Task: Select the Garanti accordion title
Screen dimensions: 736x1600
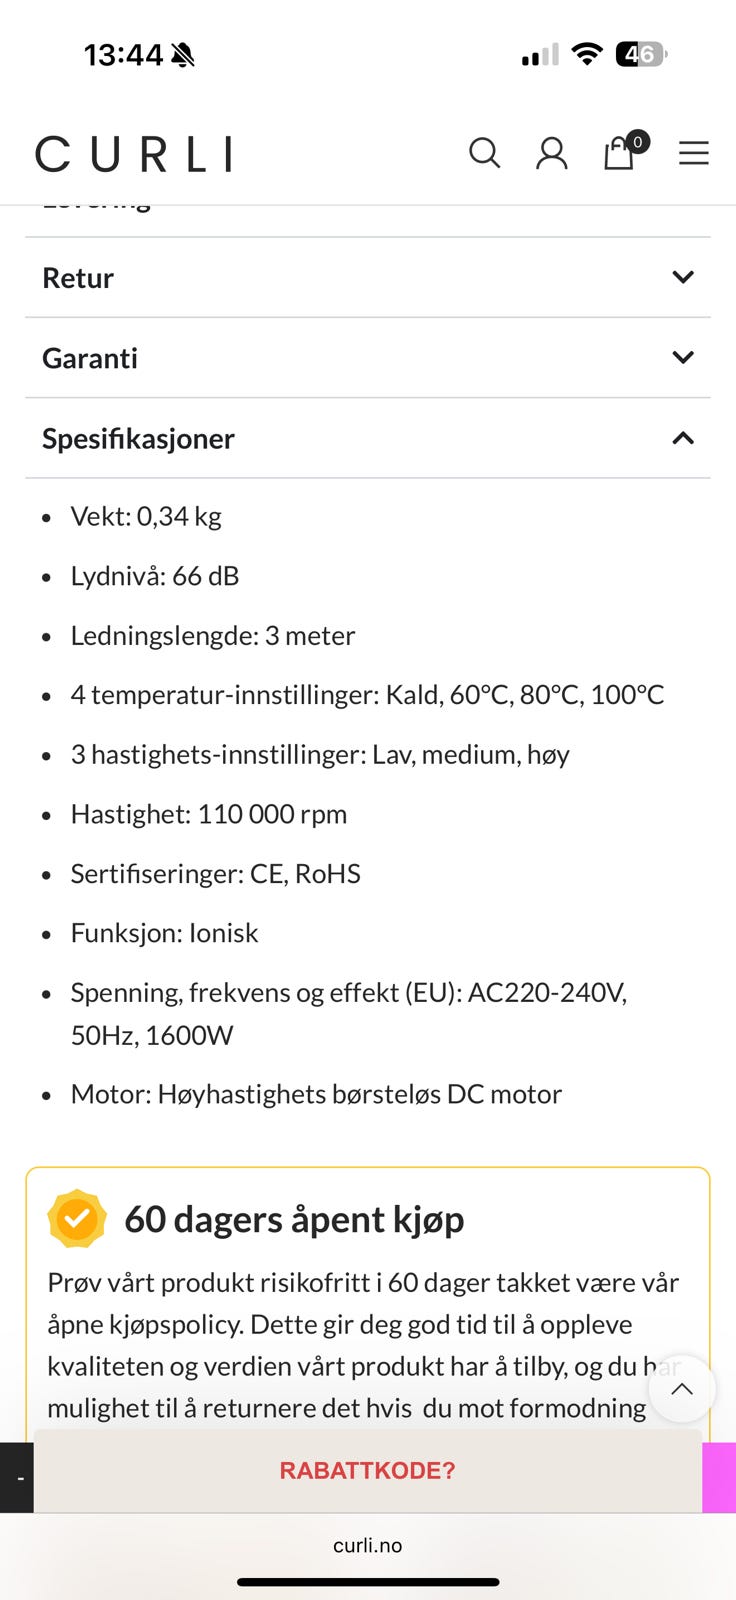Action: pos(90,358)
